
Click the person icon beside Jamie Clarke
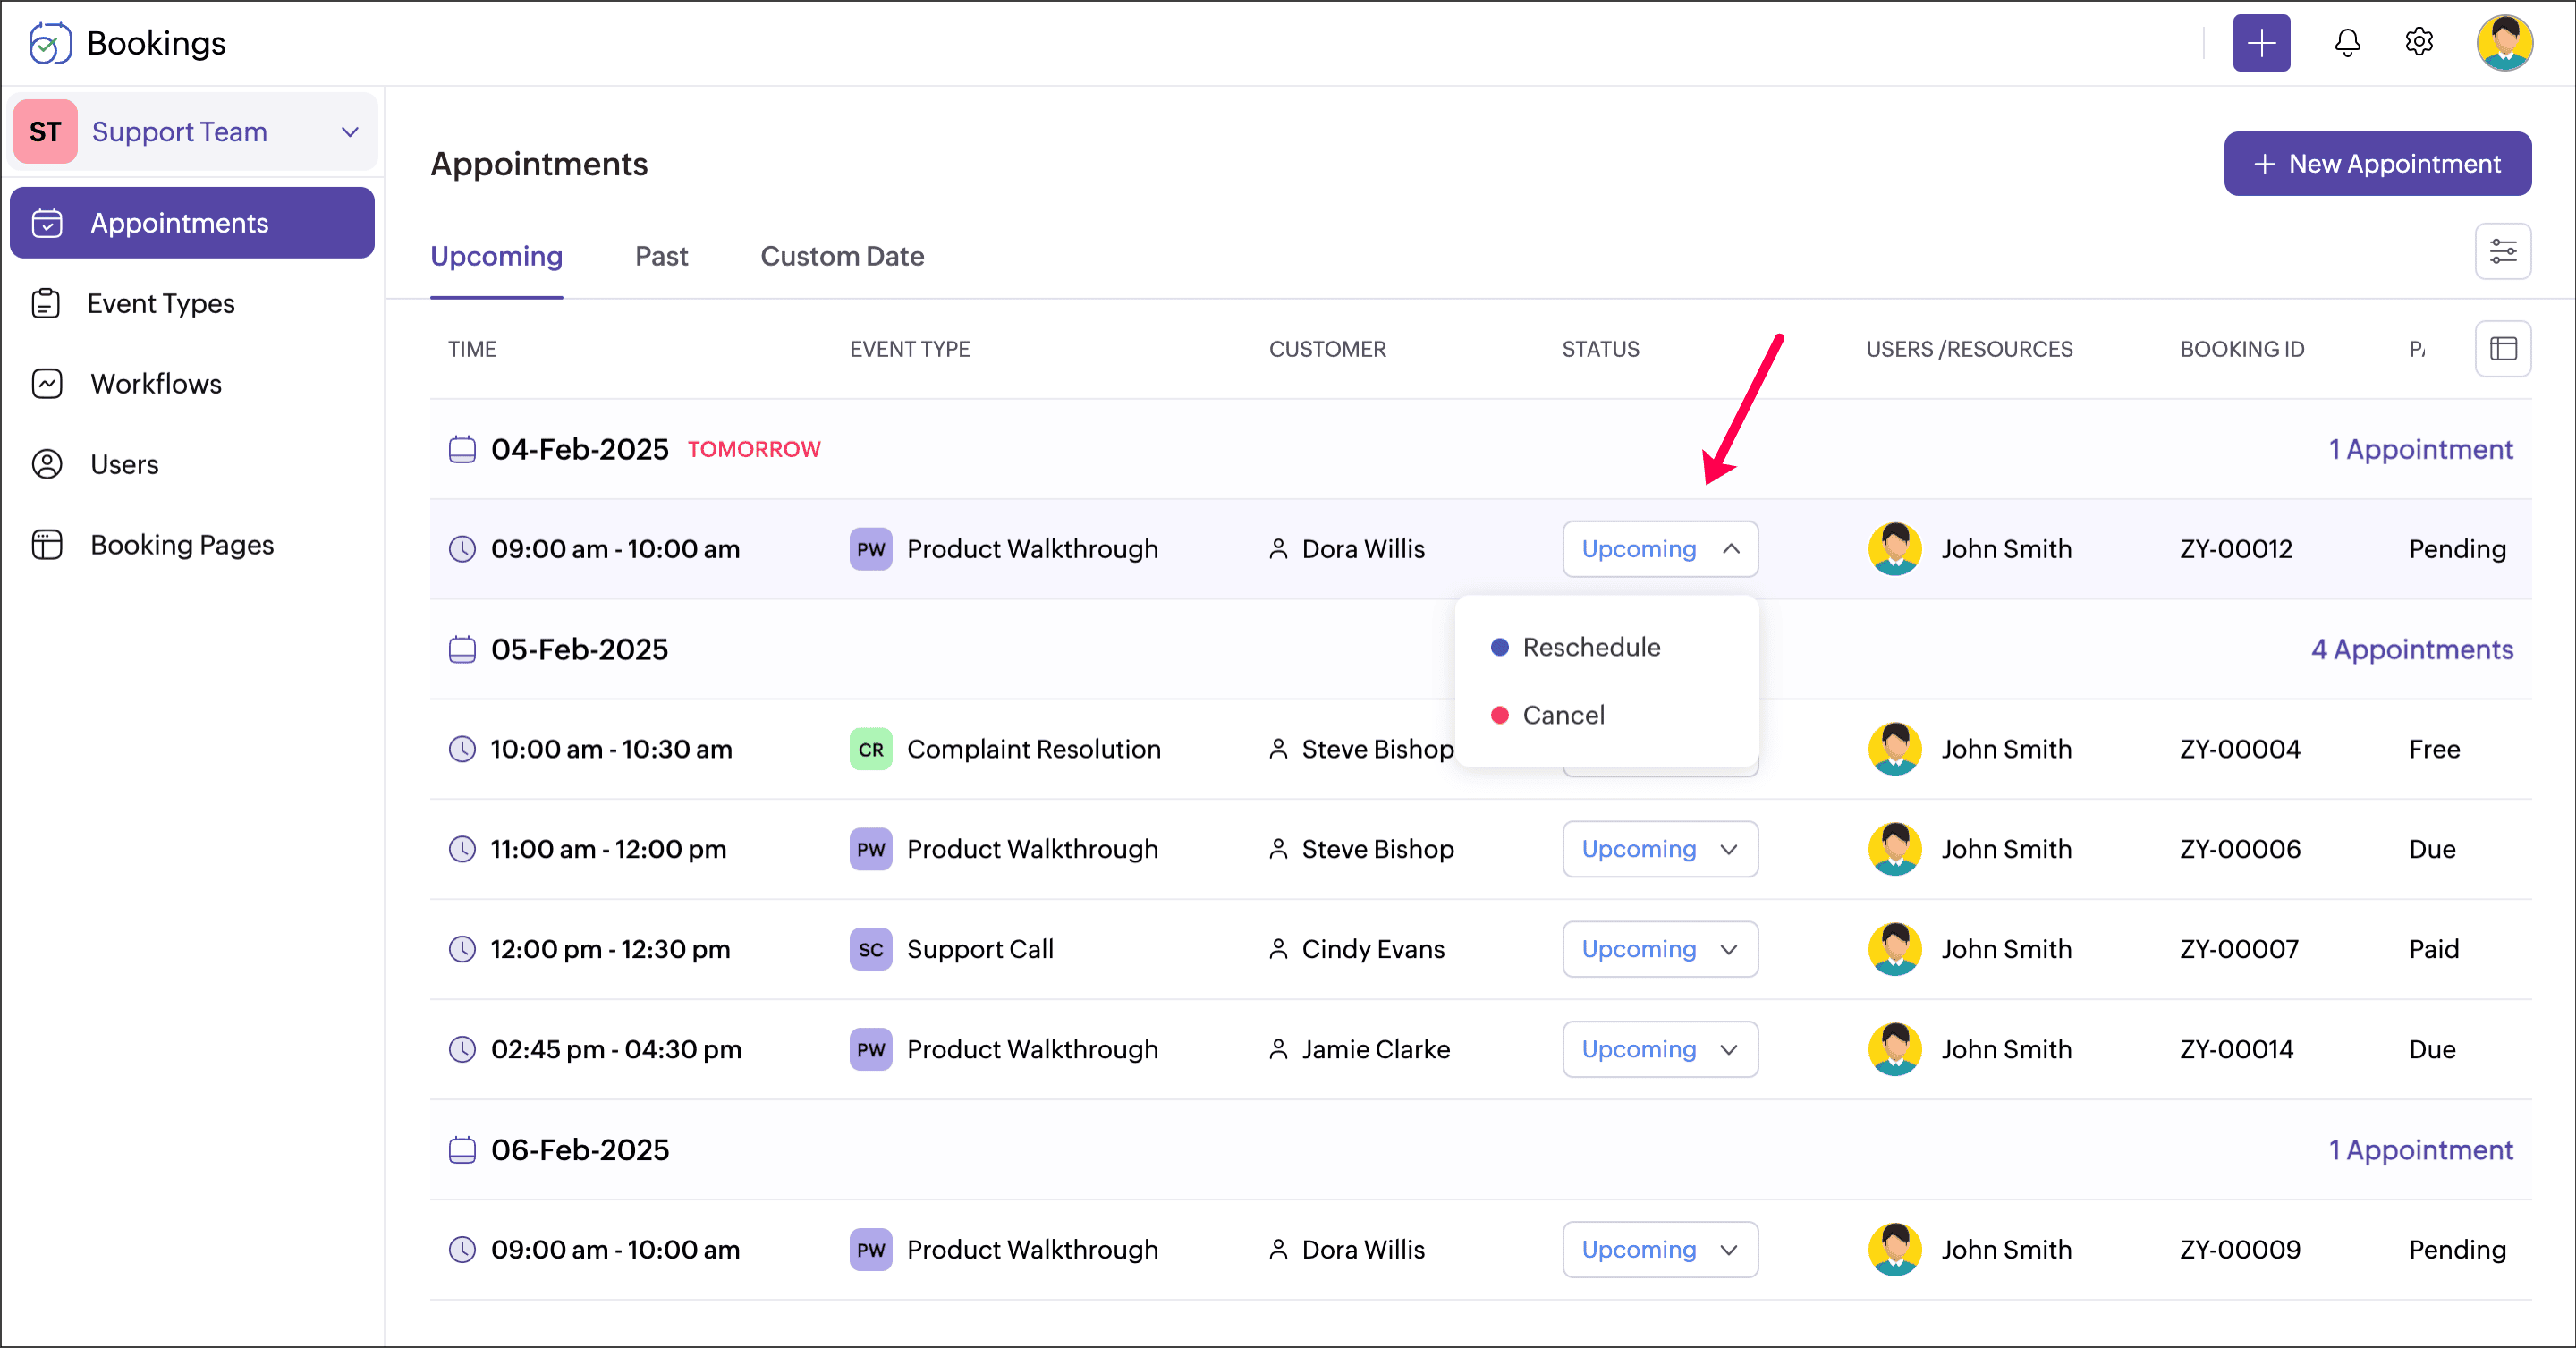coord(1278,1049)
